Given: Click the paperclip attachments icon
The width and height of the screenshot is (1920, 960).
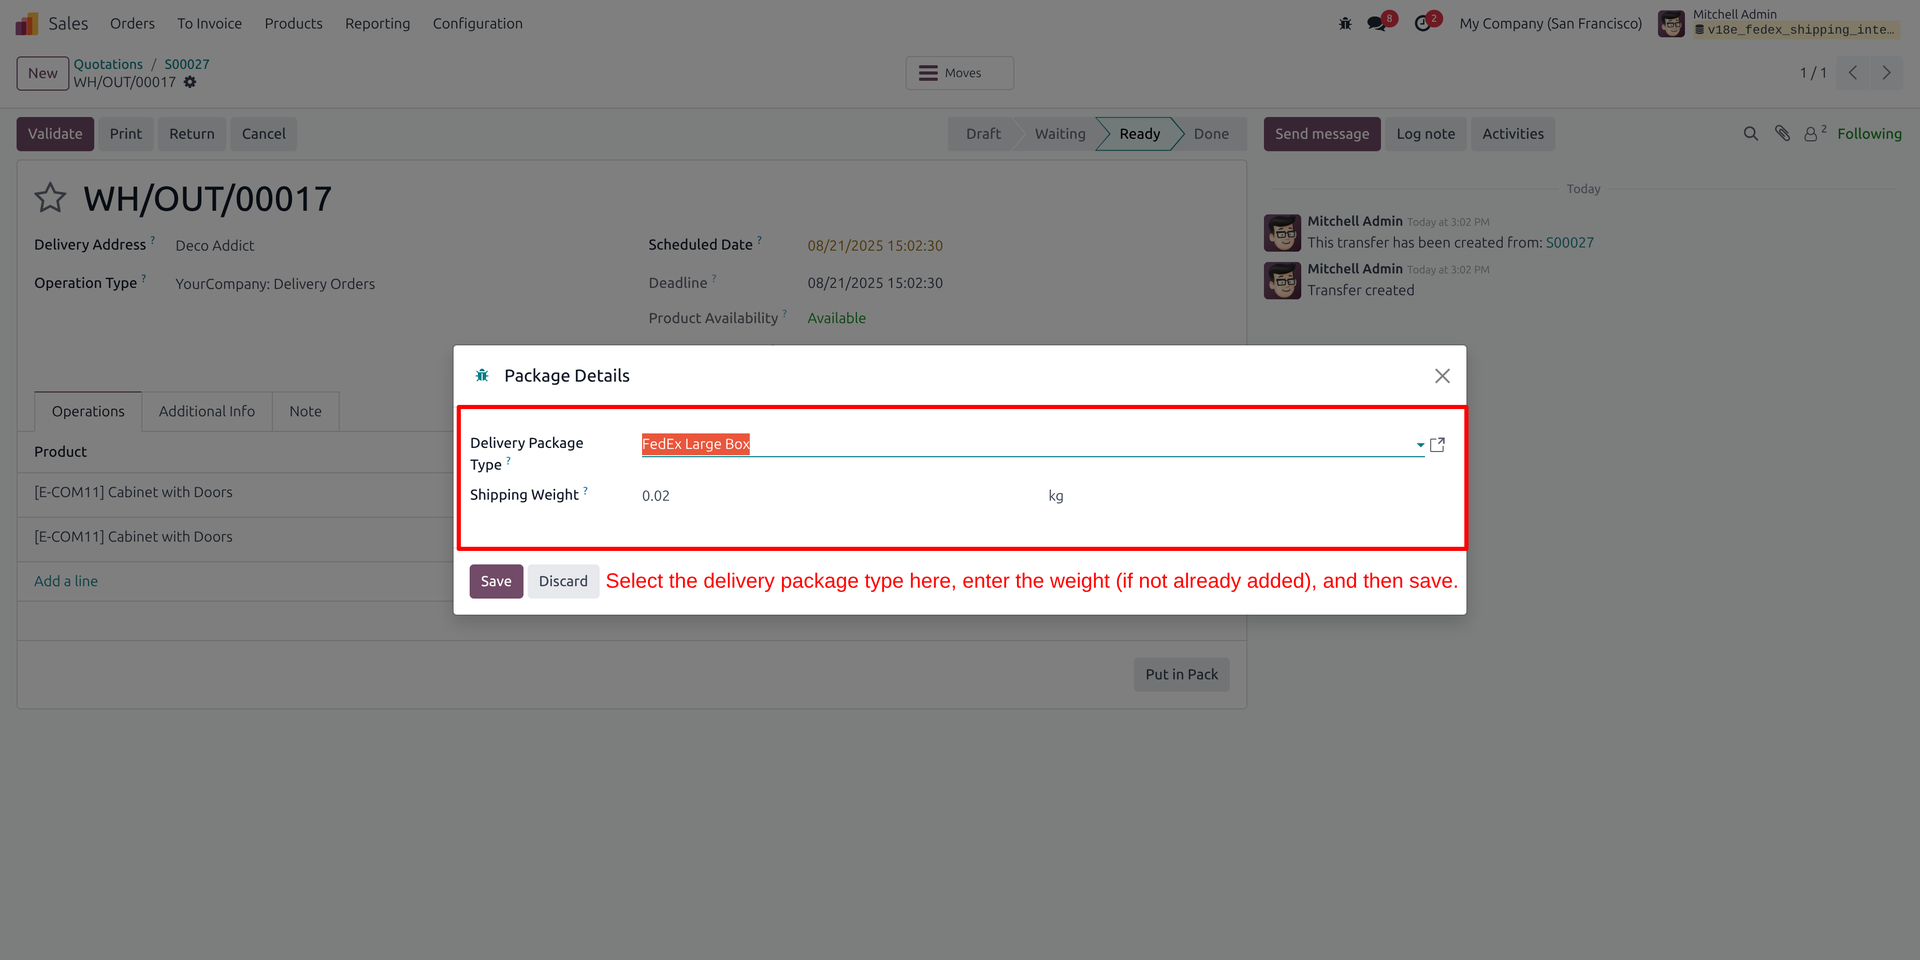Looking at the screenshot, I should pos(1782,133).
